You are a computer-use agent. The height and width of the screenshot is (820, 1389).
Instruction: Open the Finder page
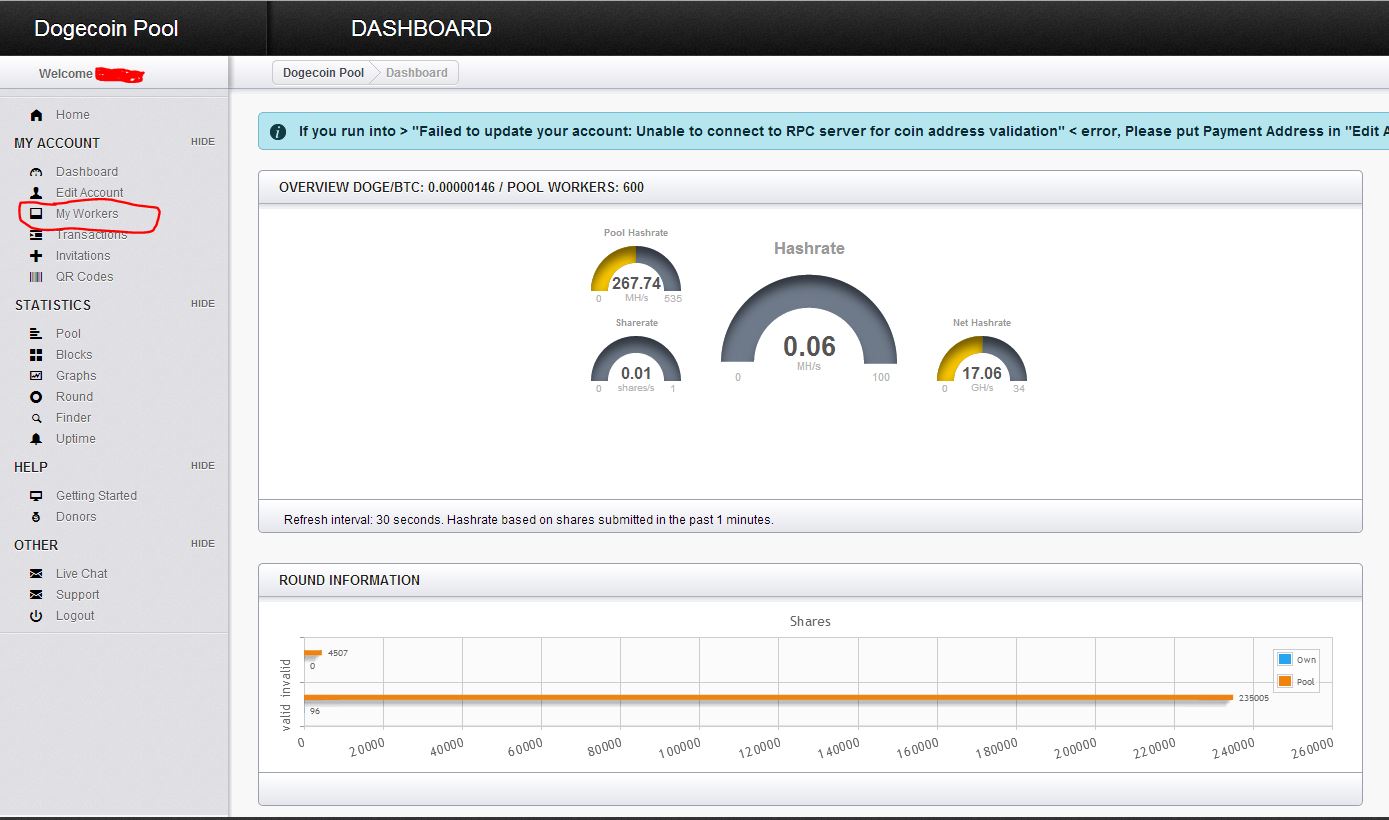74,418
